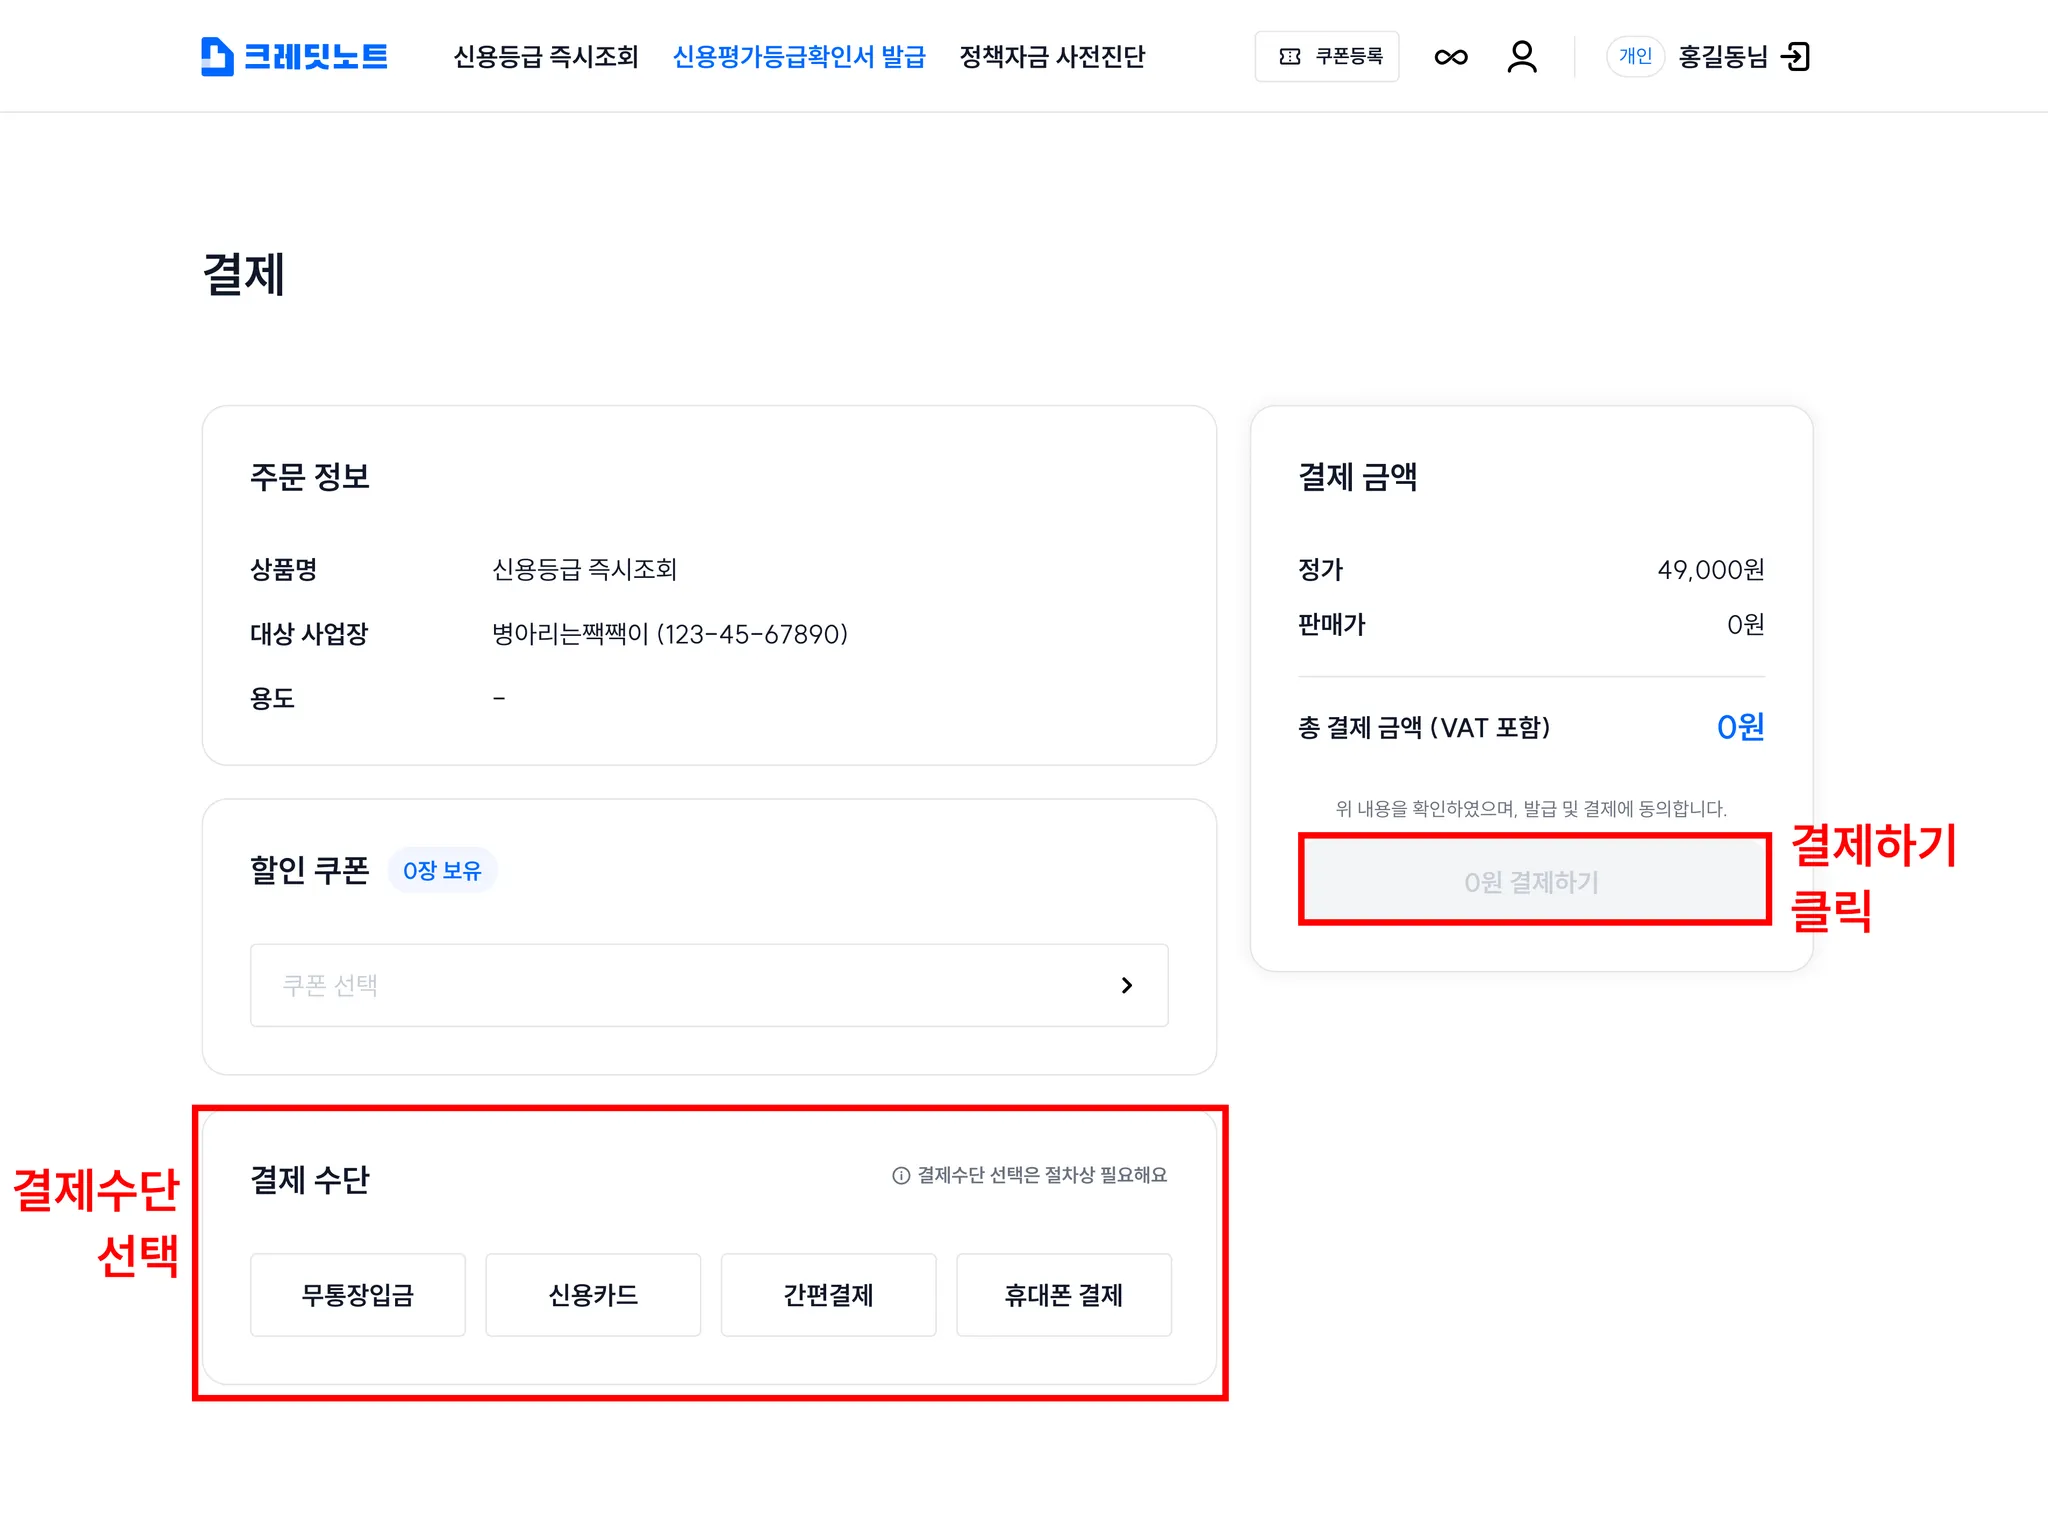2048x1524 pixels.
Task: Open 신용등급 즉시조회 menu
Action: (x=546, y=57)
